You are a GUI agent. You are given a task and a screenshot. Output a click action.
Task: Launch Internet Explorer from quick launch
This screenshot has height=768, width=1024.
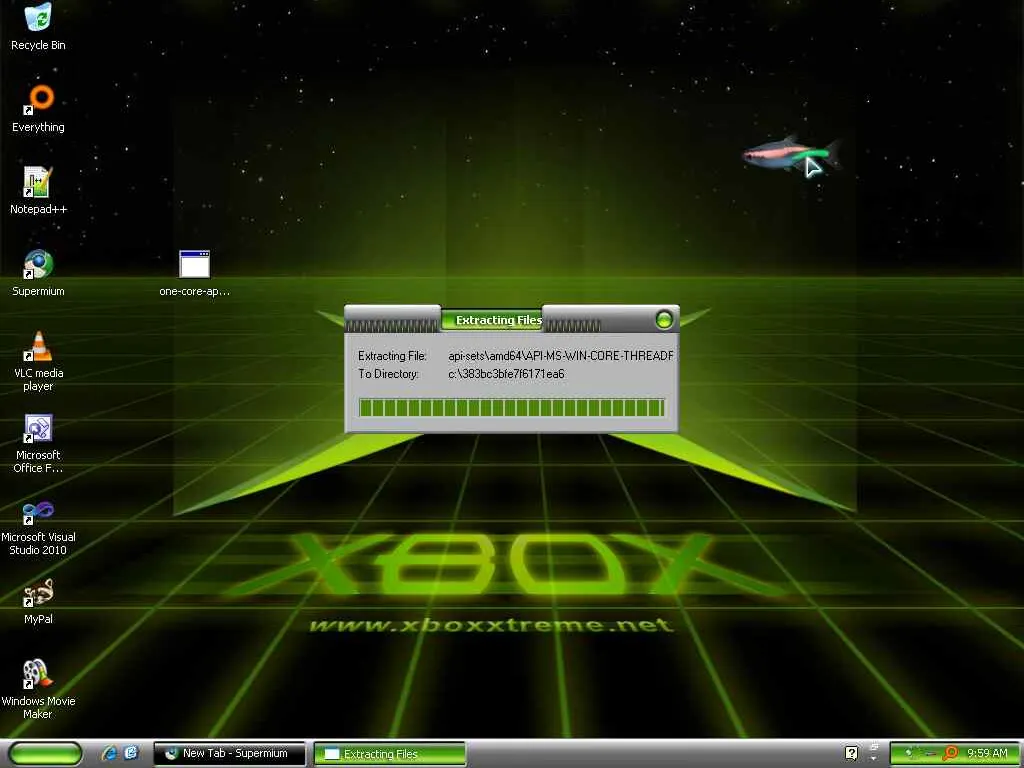pos(109,753)
